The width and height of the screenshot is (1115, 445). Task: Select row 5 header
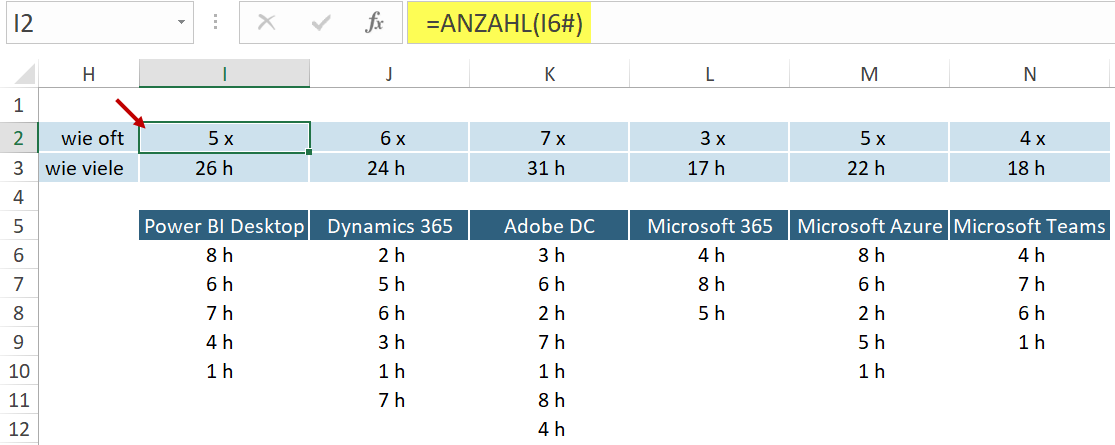tap(18, 226)
